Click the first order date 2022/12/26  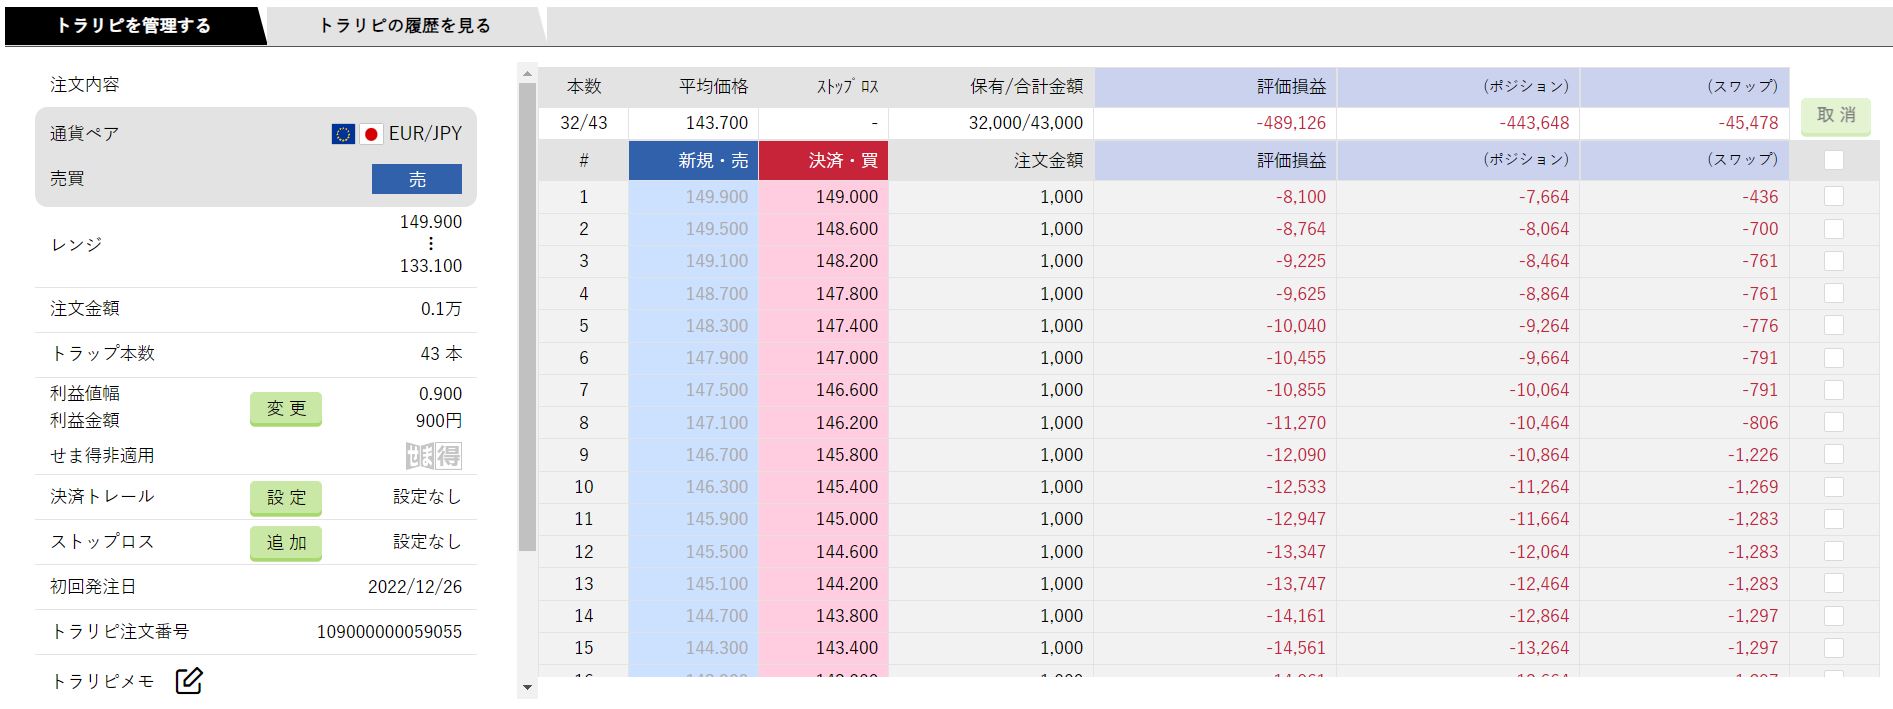pos(415,587)
